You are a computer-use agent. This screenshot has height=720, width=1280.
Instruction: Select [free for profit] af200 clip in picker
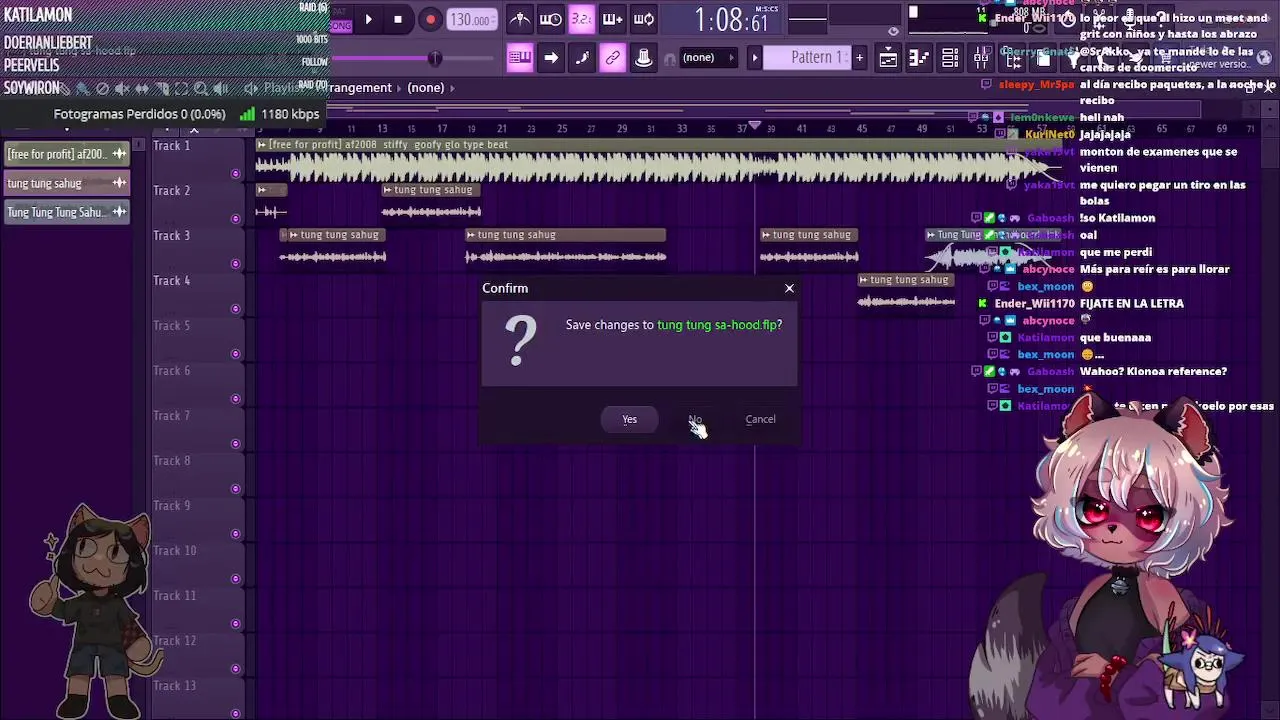(66, 154)
